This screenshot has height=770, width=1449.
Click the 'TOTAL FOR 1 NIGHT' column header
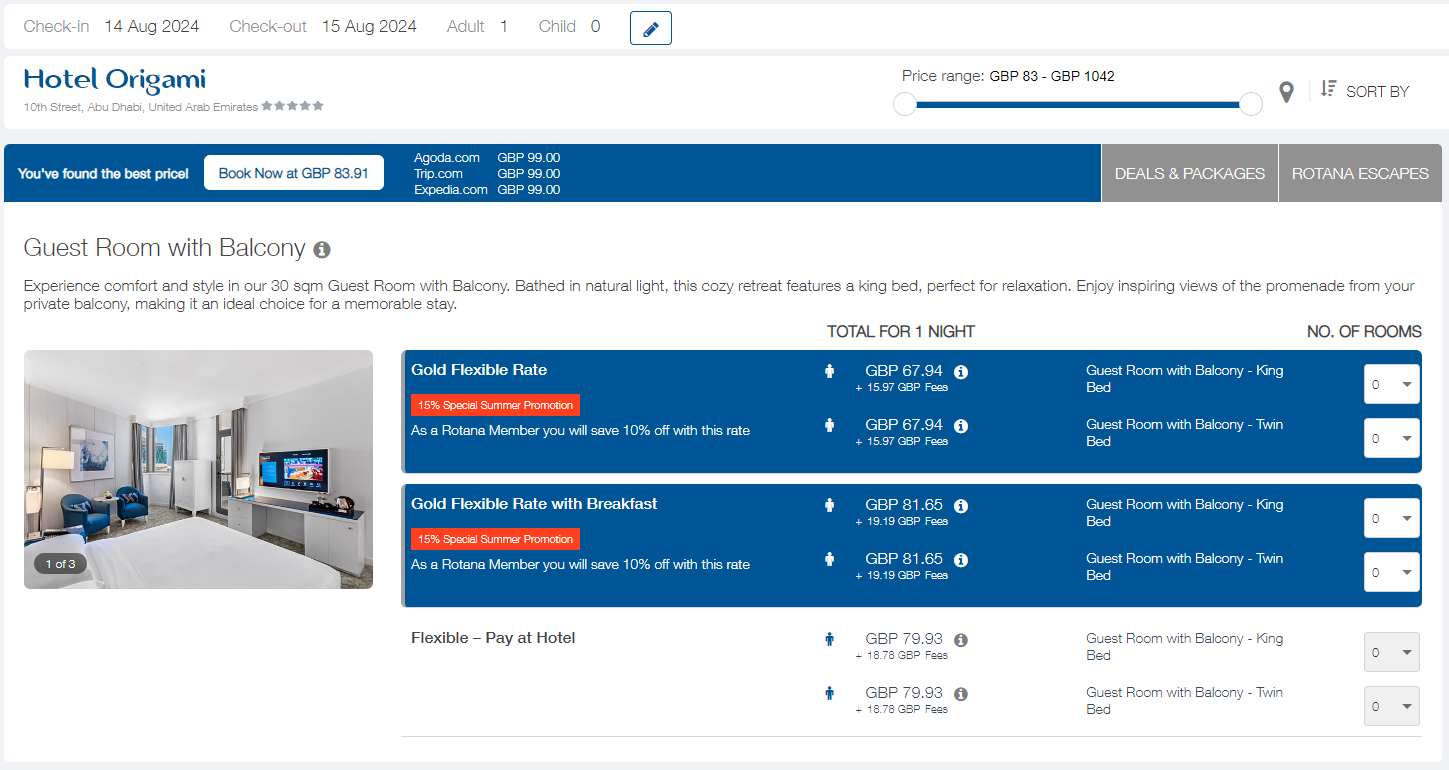click(x=901, y=332)
